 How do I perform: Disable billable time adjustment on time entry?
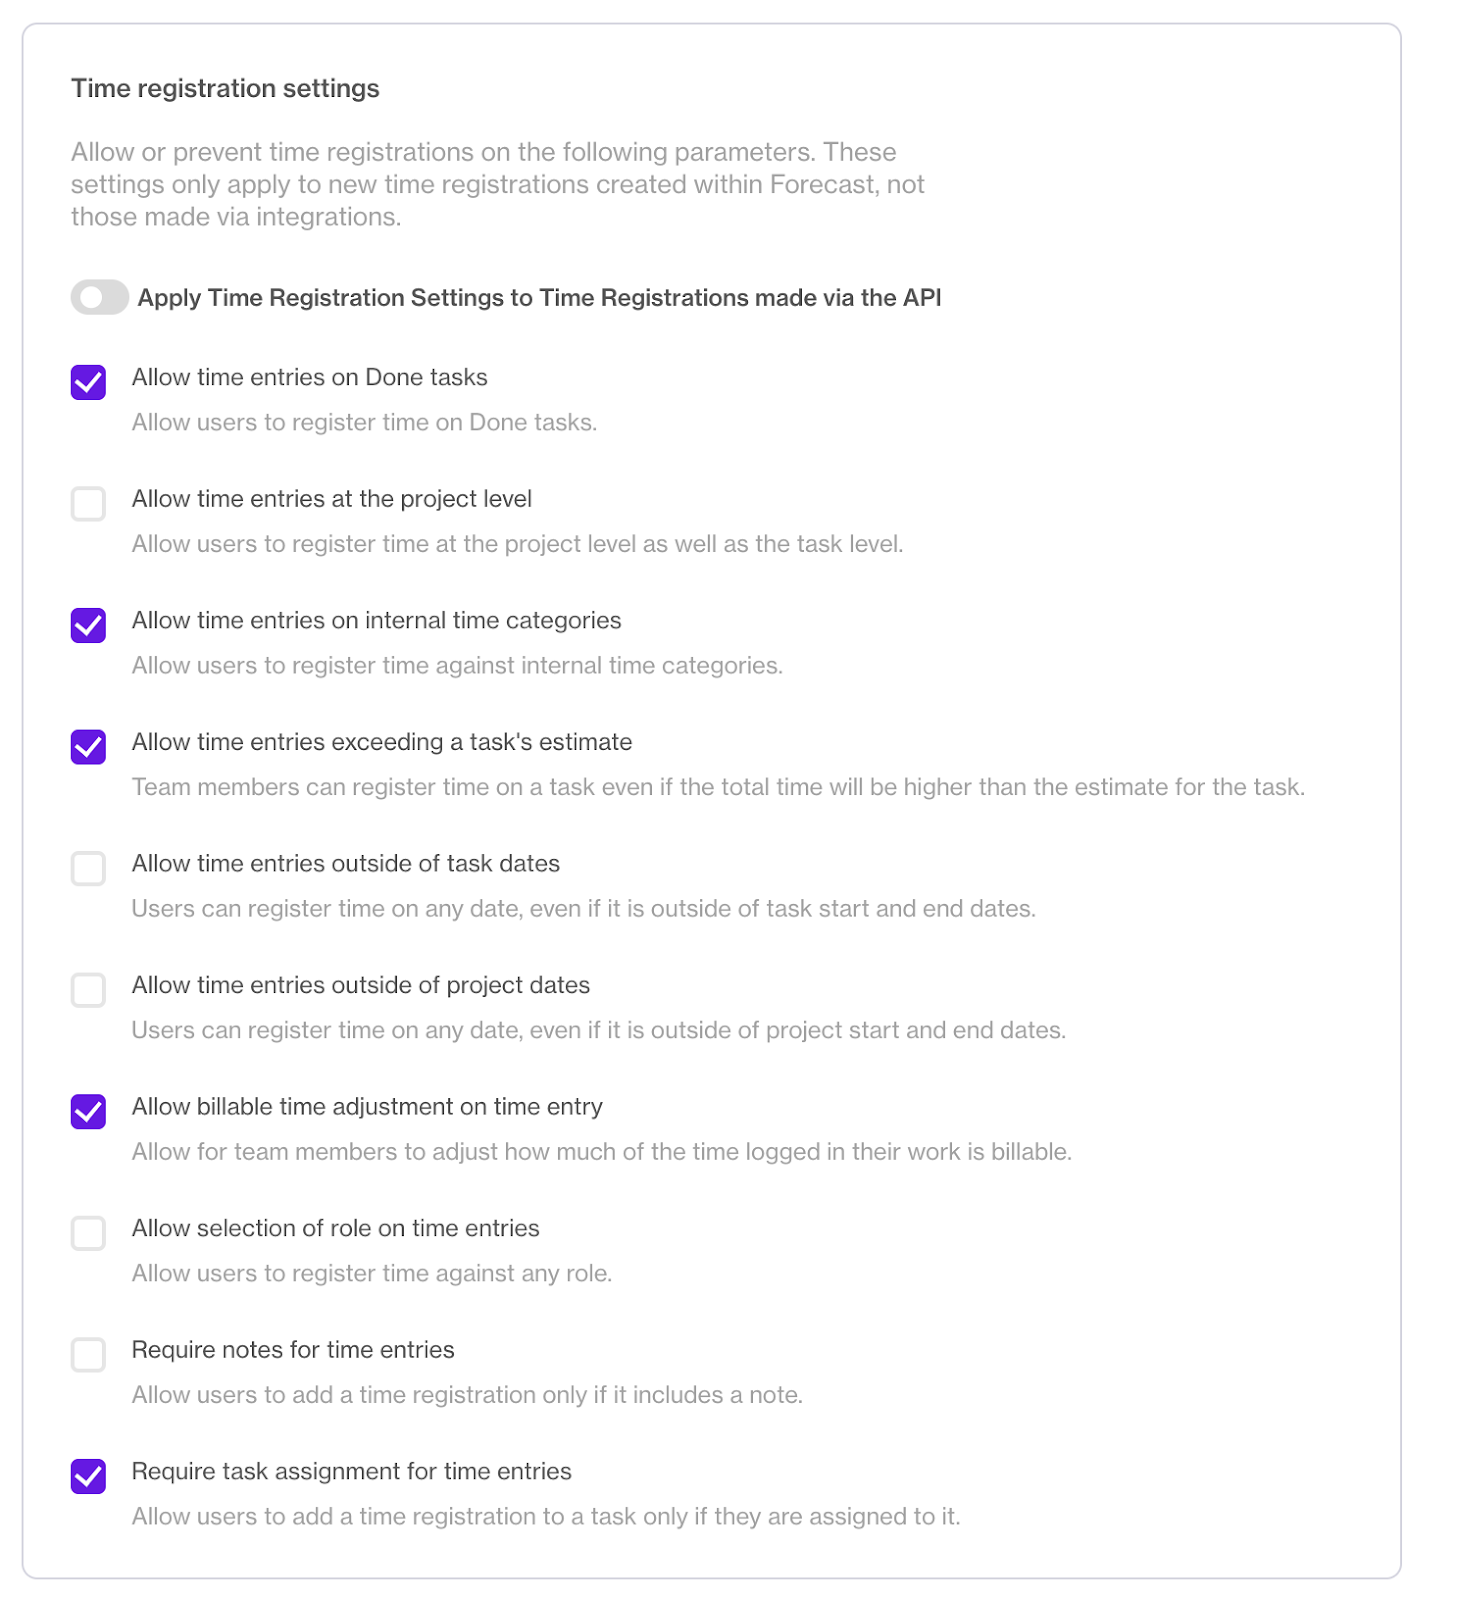[89, 1112]
